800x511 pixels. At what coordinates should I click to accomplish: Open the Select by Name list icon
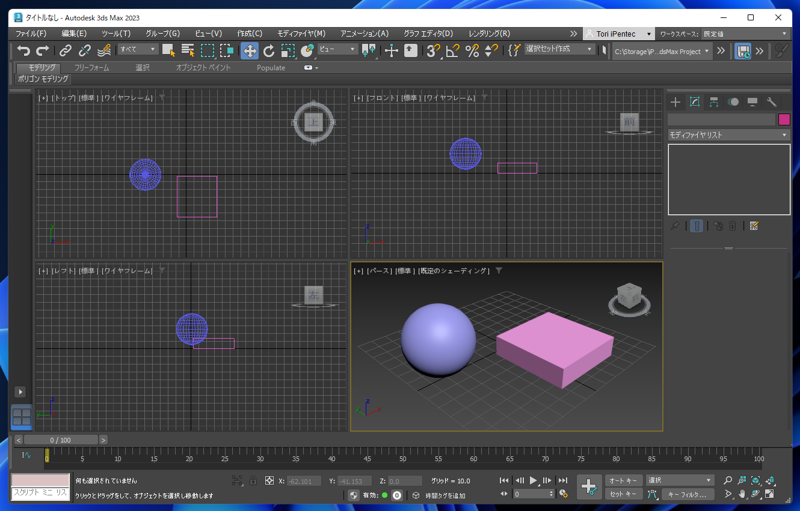(188, 50)
